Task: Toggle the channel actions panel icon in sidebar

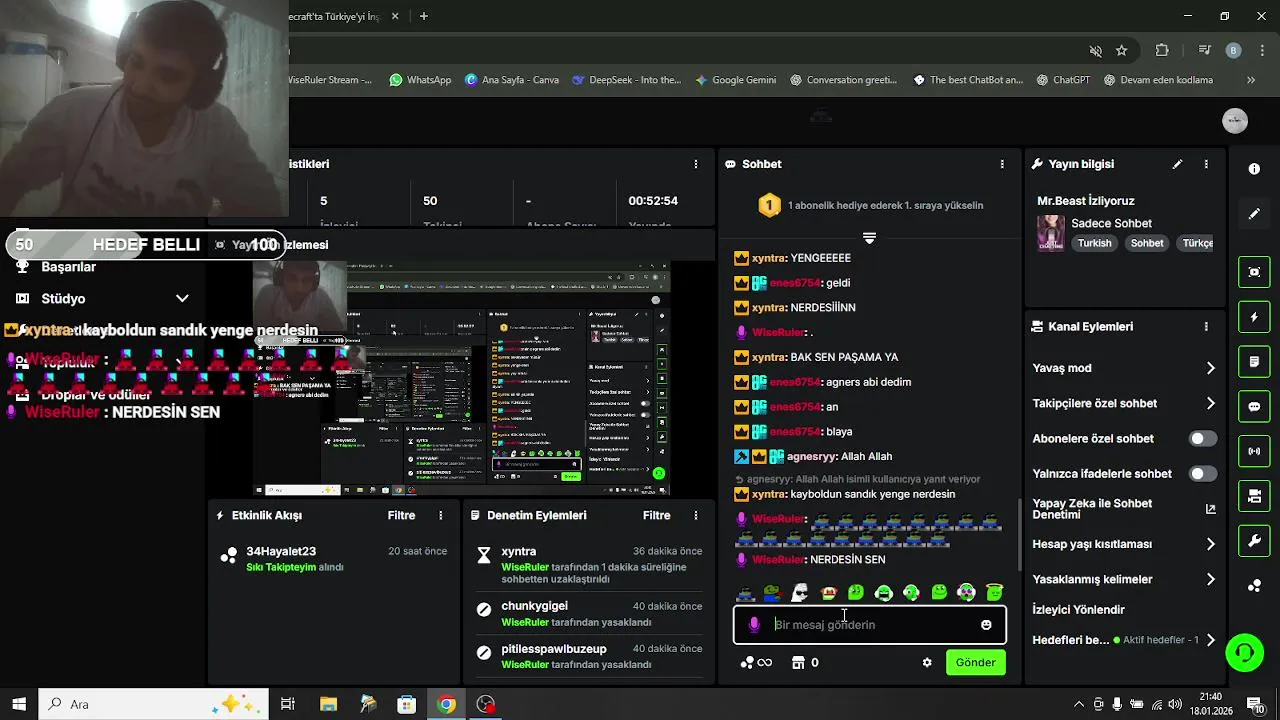Action: click(1254, 496)
